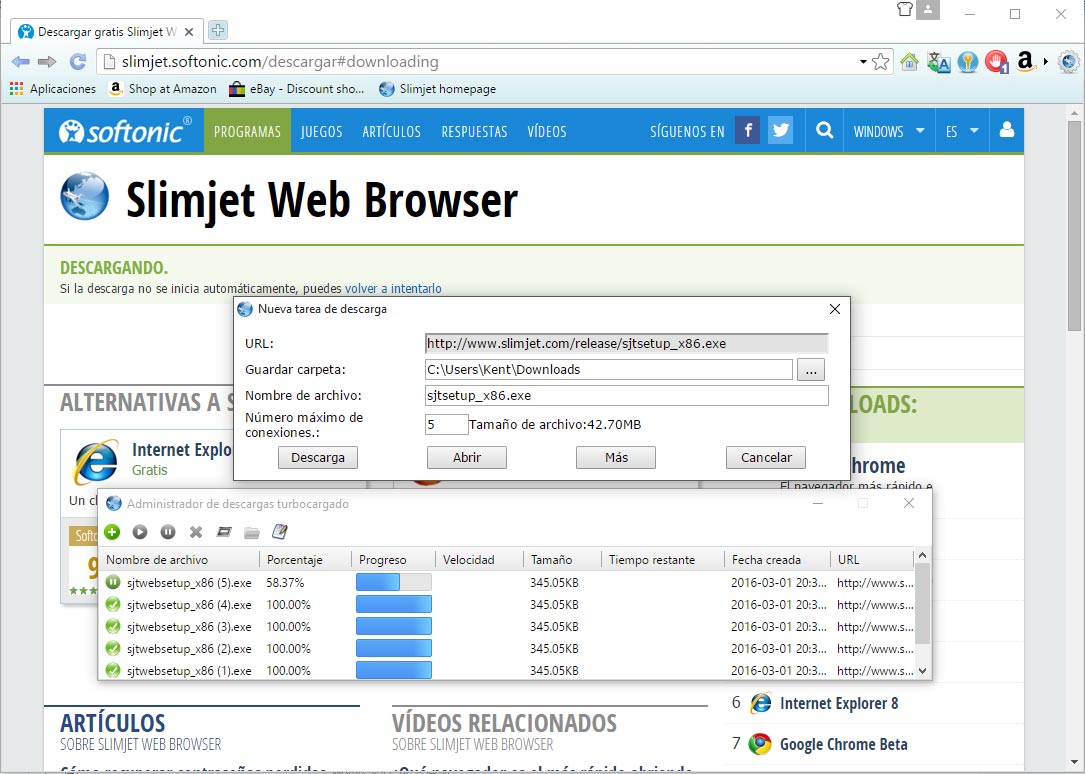
Task: Click download list scrollbar down arrow
Action: tap(922, 670)
